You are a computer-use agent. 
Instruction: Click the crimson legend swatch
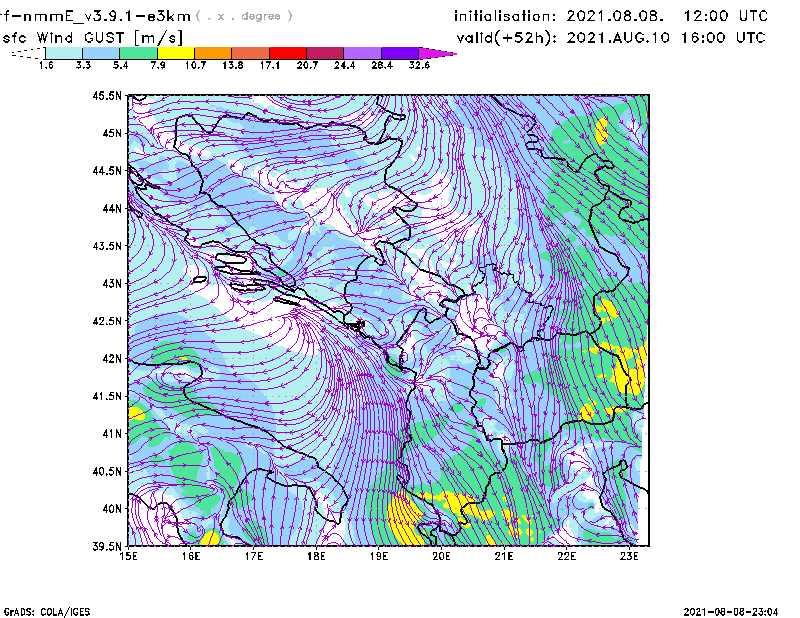(325, 53)
